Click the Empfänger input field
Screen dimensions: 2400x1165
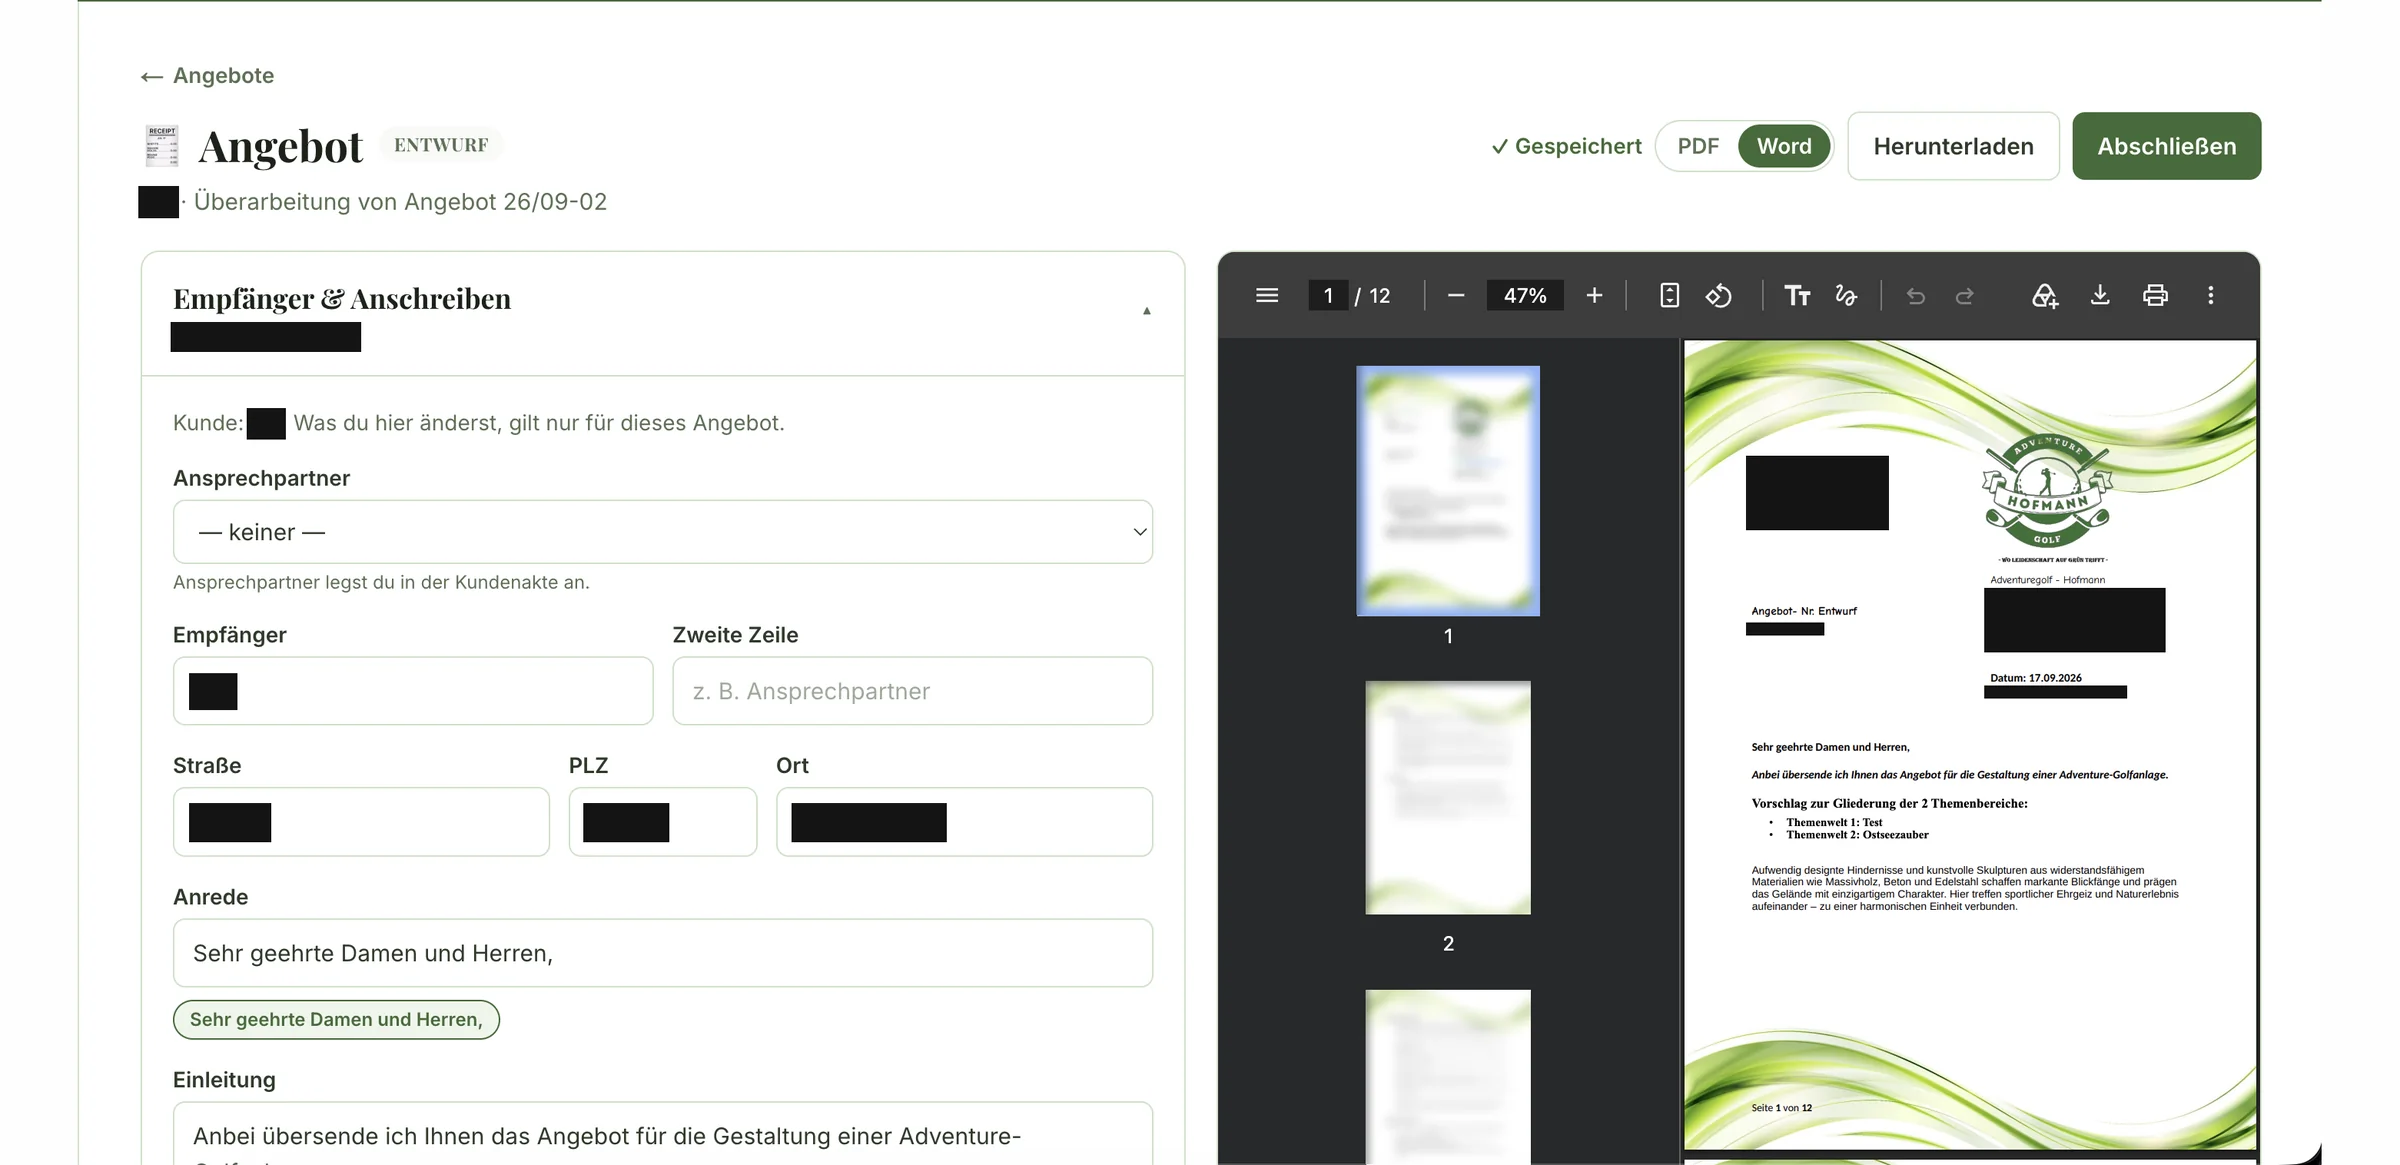tap(413, 691)
